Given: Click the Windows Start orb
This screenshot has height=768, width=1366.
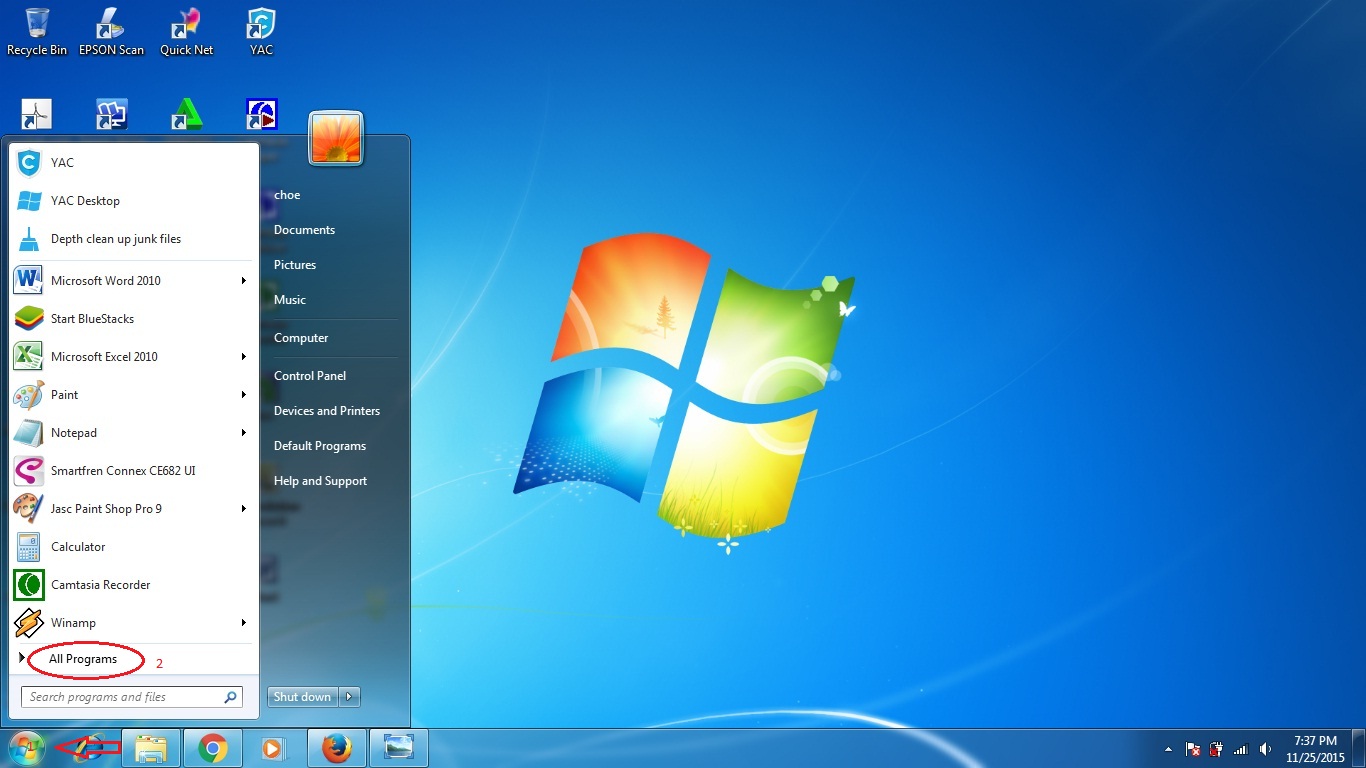Looking at the screenshot, I should [26, 748].
